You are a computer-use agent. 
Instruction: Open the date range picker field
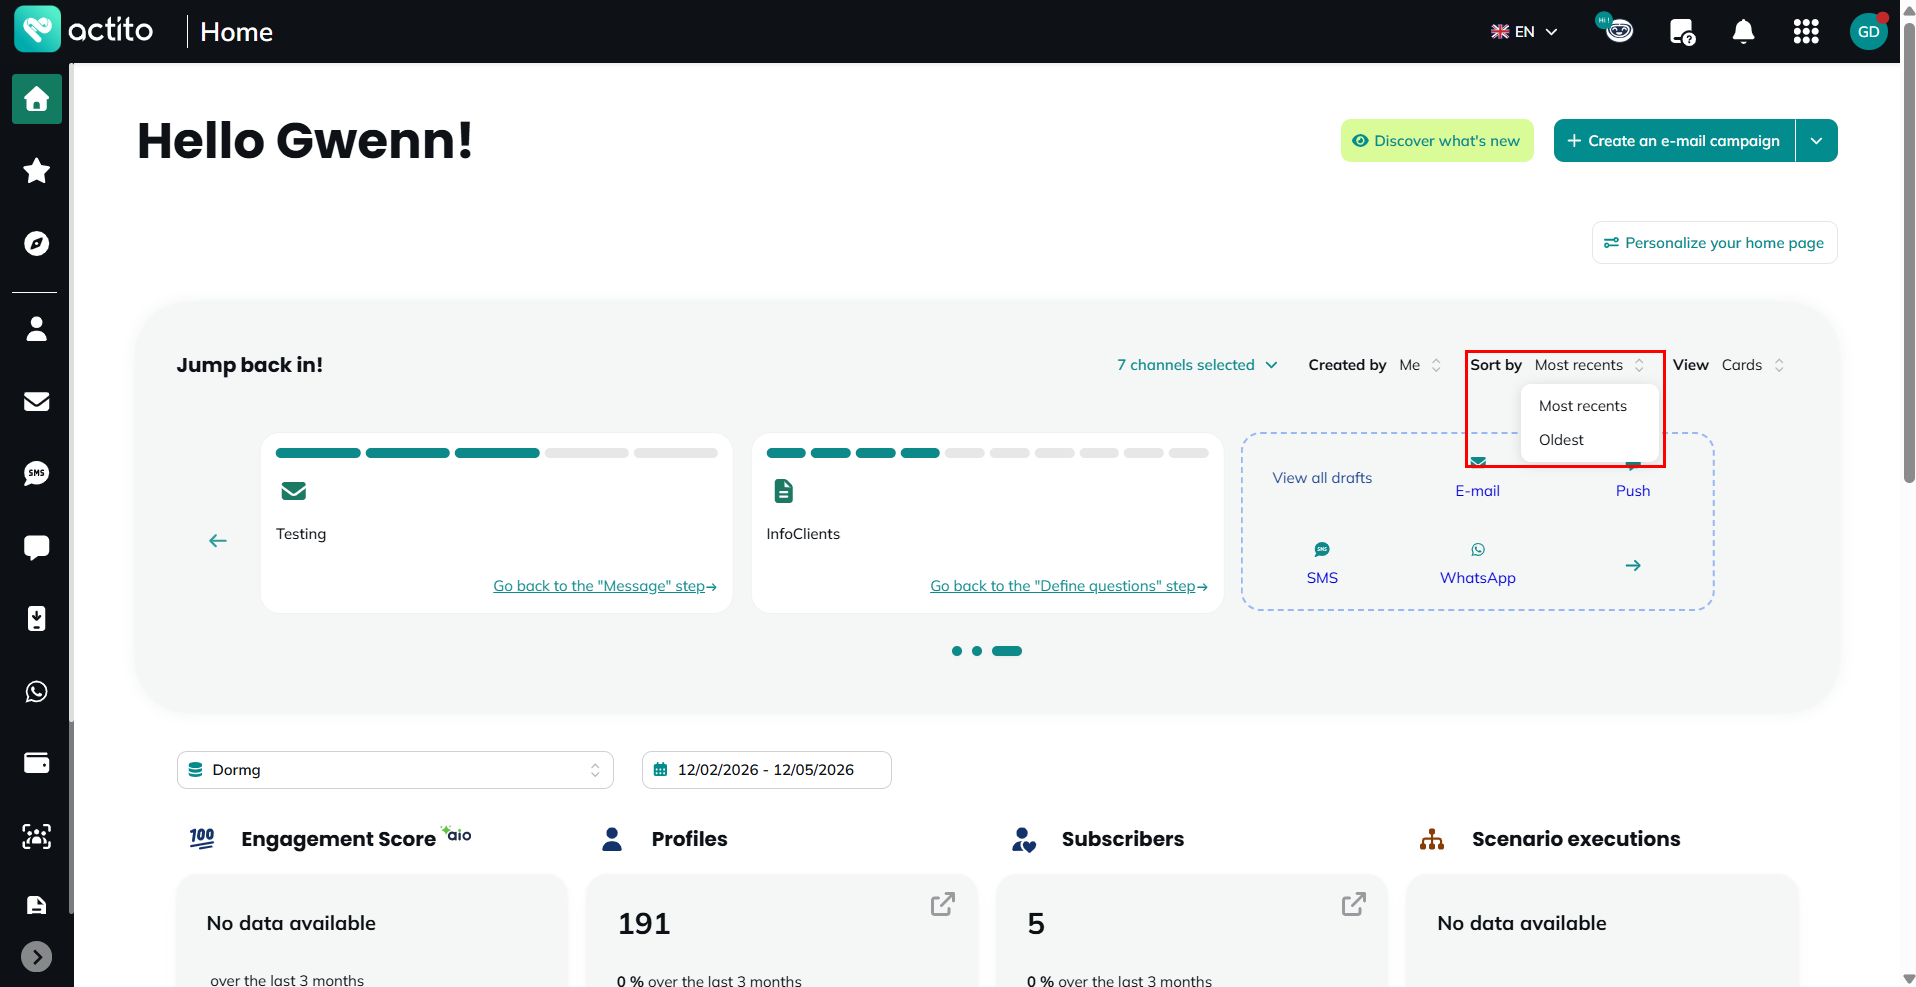[767, 770]
